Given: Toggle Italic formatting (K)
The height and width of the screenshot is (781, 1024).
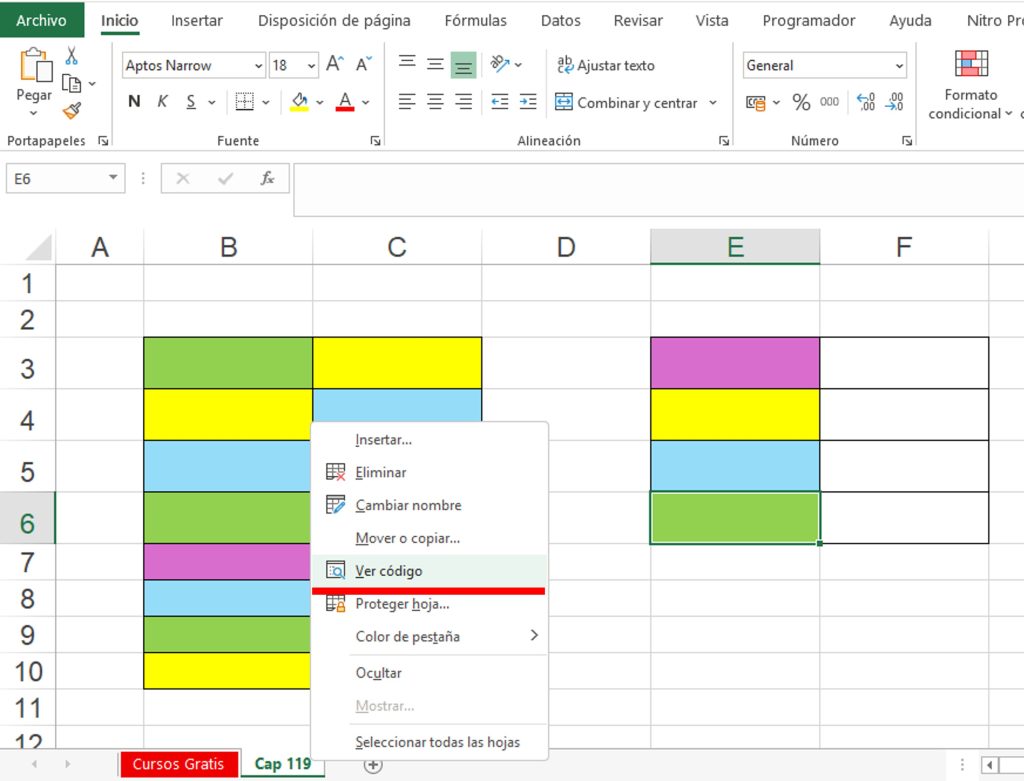Looking at the screenshot, I should click(163, 102).
